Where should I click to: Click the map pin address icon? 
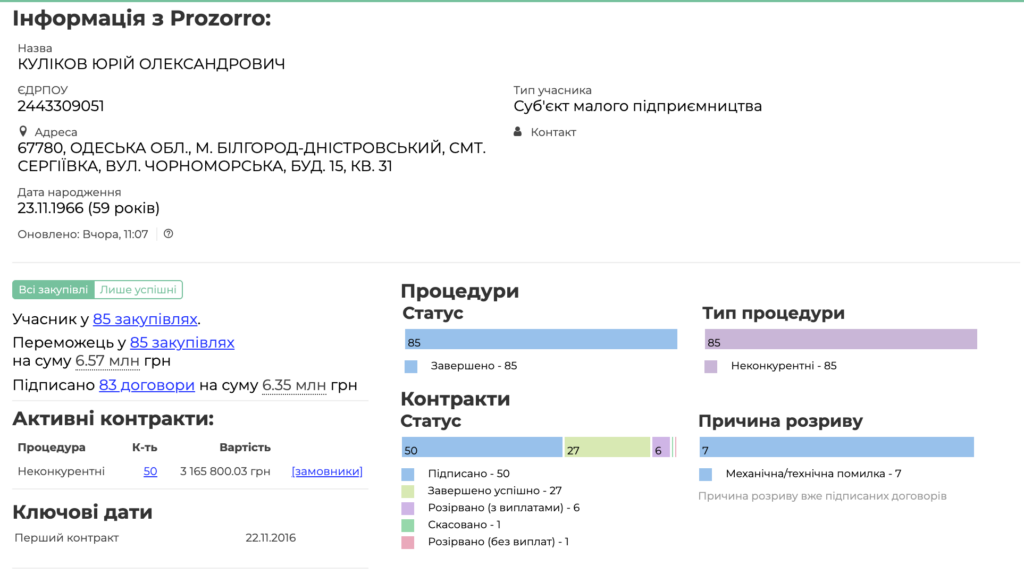[x=23, y=132]
